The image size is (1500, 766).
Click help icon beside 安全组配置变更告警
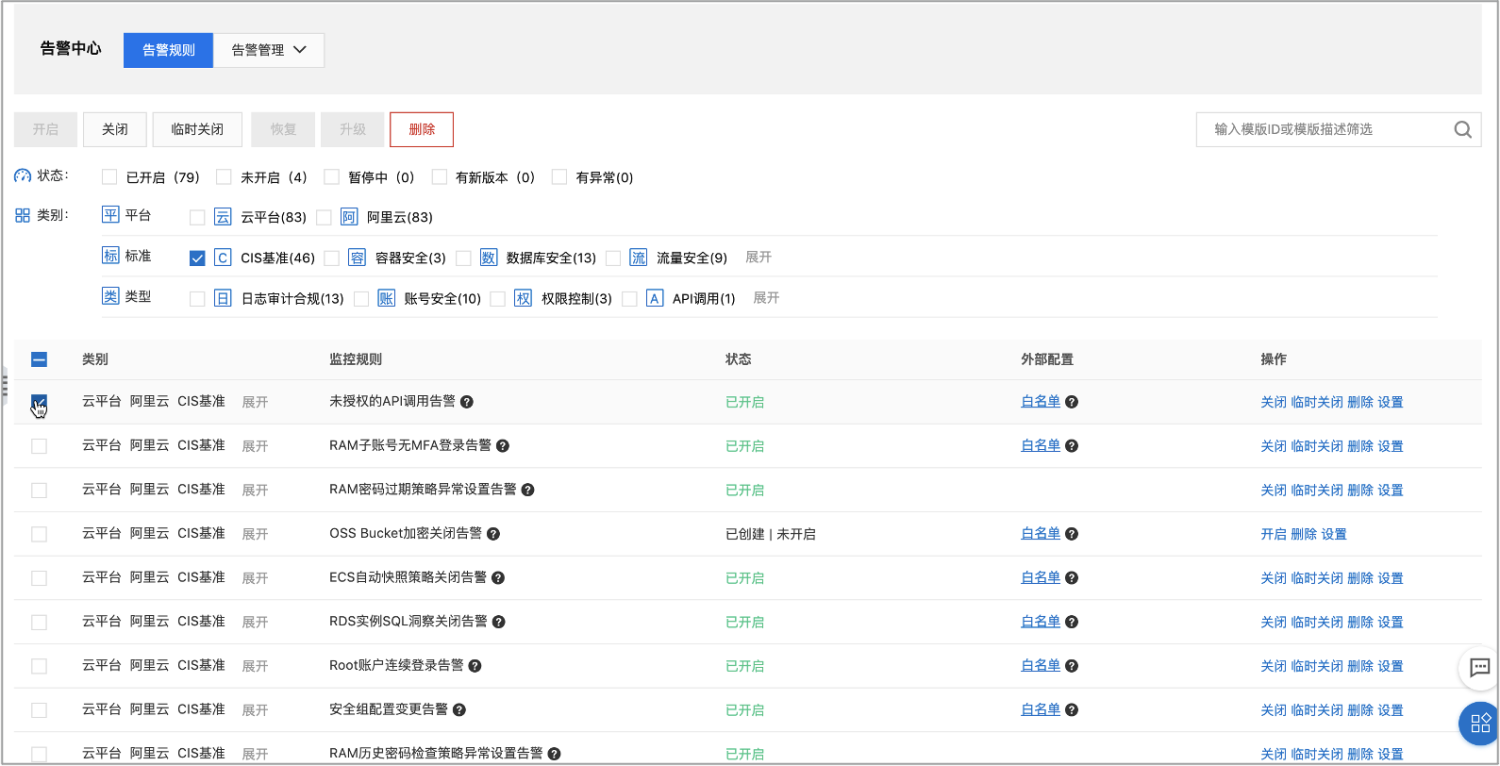click(459, 710)
